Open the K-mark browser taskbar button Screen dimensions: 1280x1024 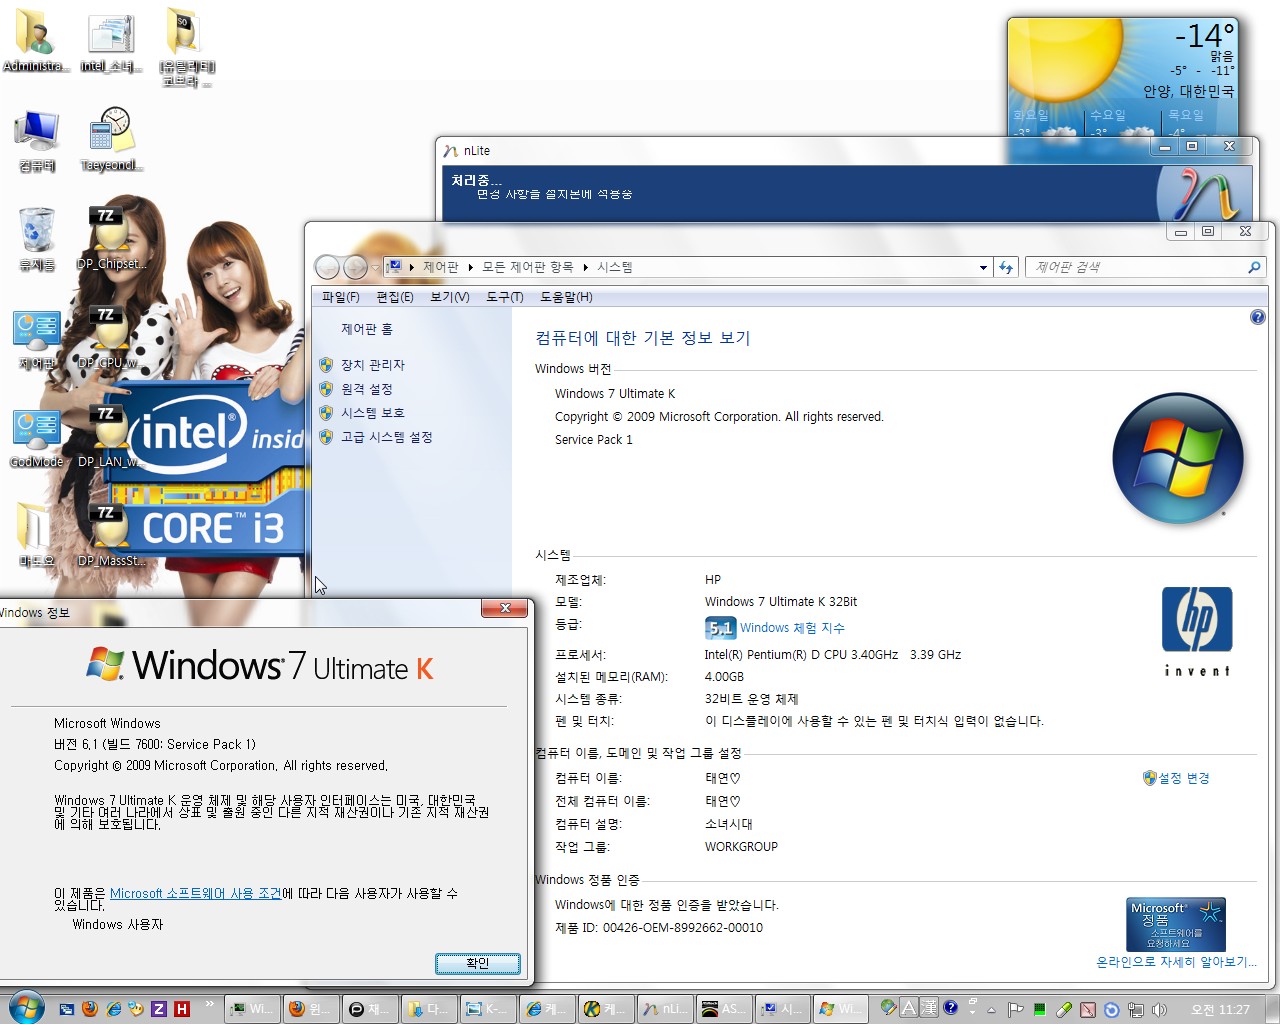tap(606, 1009)
